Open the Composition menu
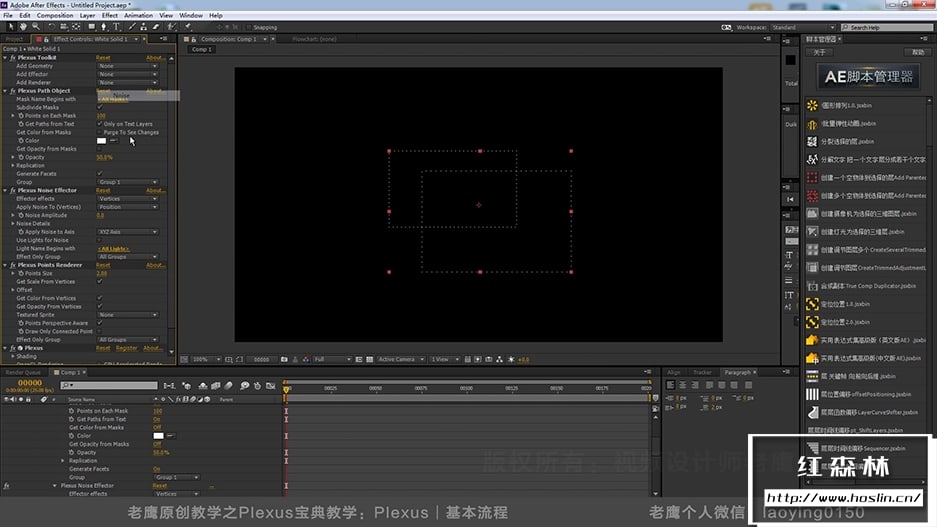Image resolution: width=937 pixels, height=527 pixels. tap(55, 16)
